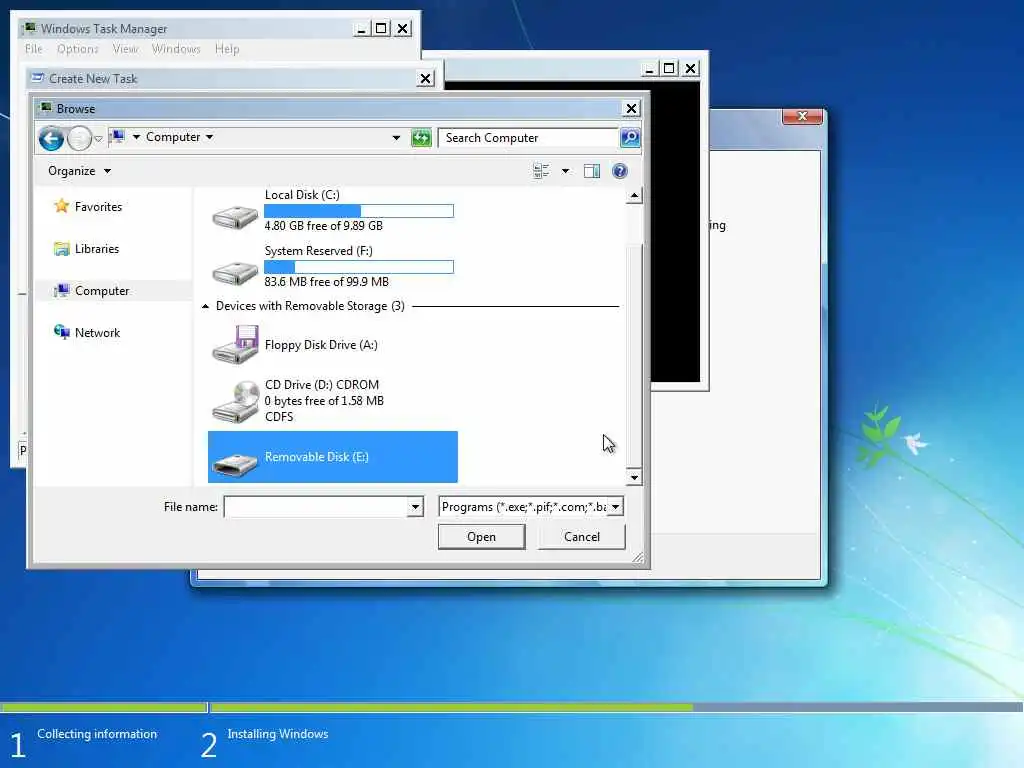Click scrollbar up arrow in file list
The image size is (1024, 768).
point(633,195)
